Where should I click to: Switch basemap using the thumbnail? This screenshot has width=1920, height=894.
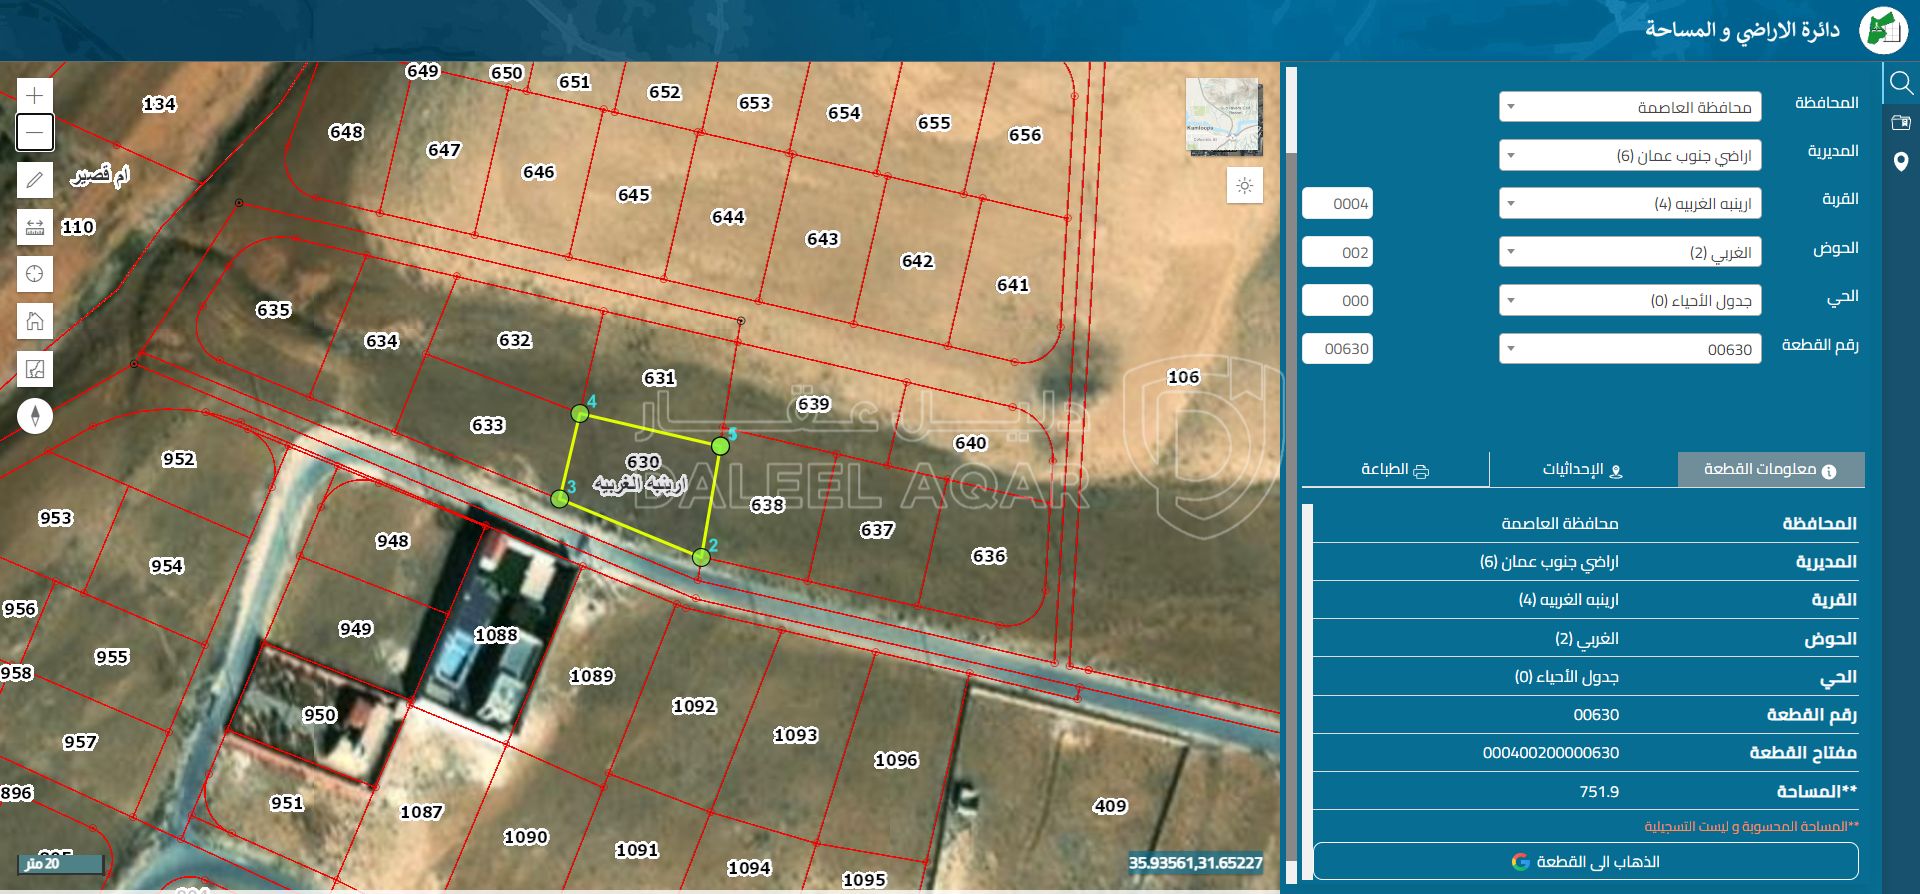tap(1223, 115)
